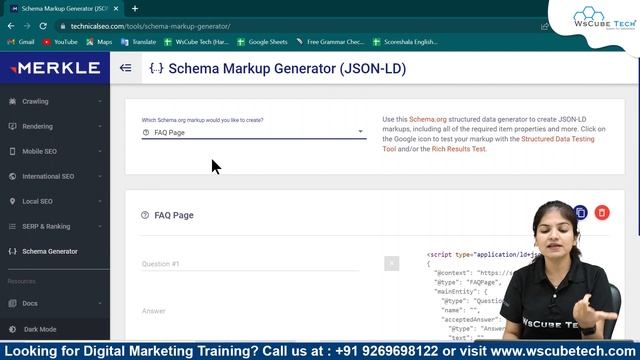Click the Rendering monitor icon
Image resolution: width=640 pixels, height=360 pixels.
coord(12,127)
